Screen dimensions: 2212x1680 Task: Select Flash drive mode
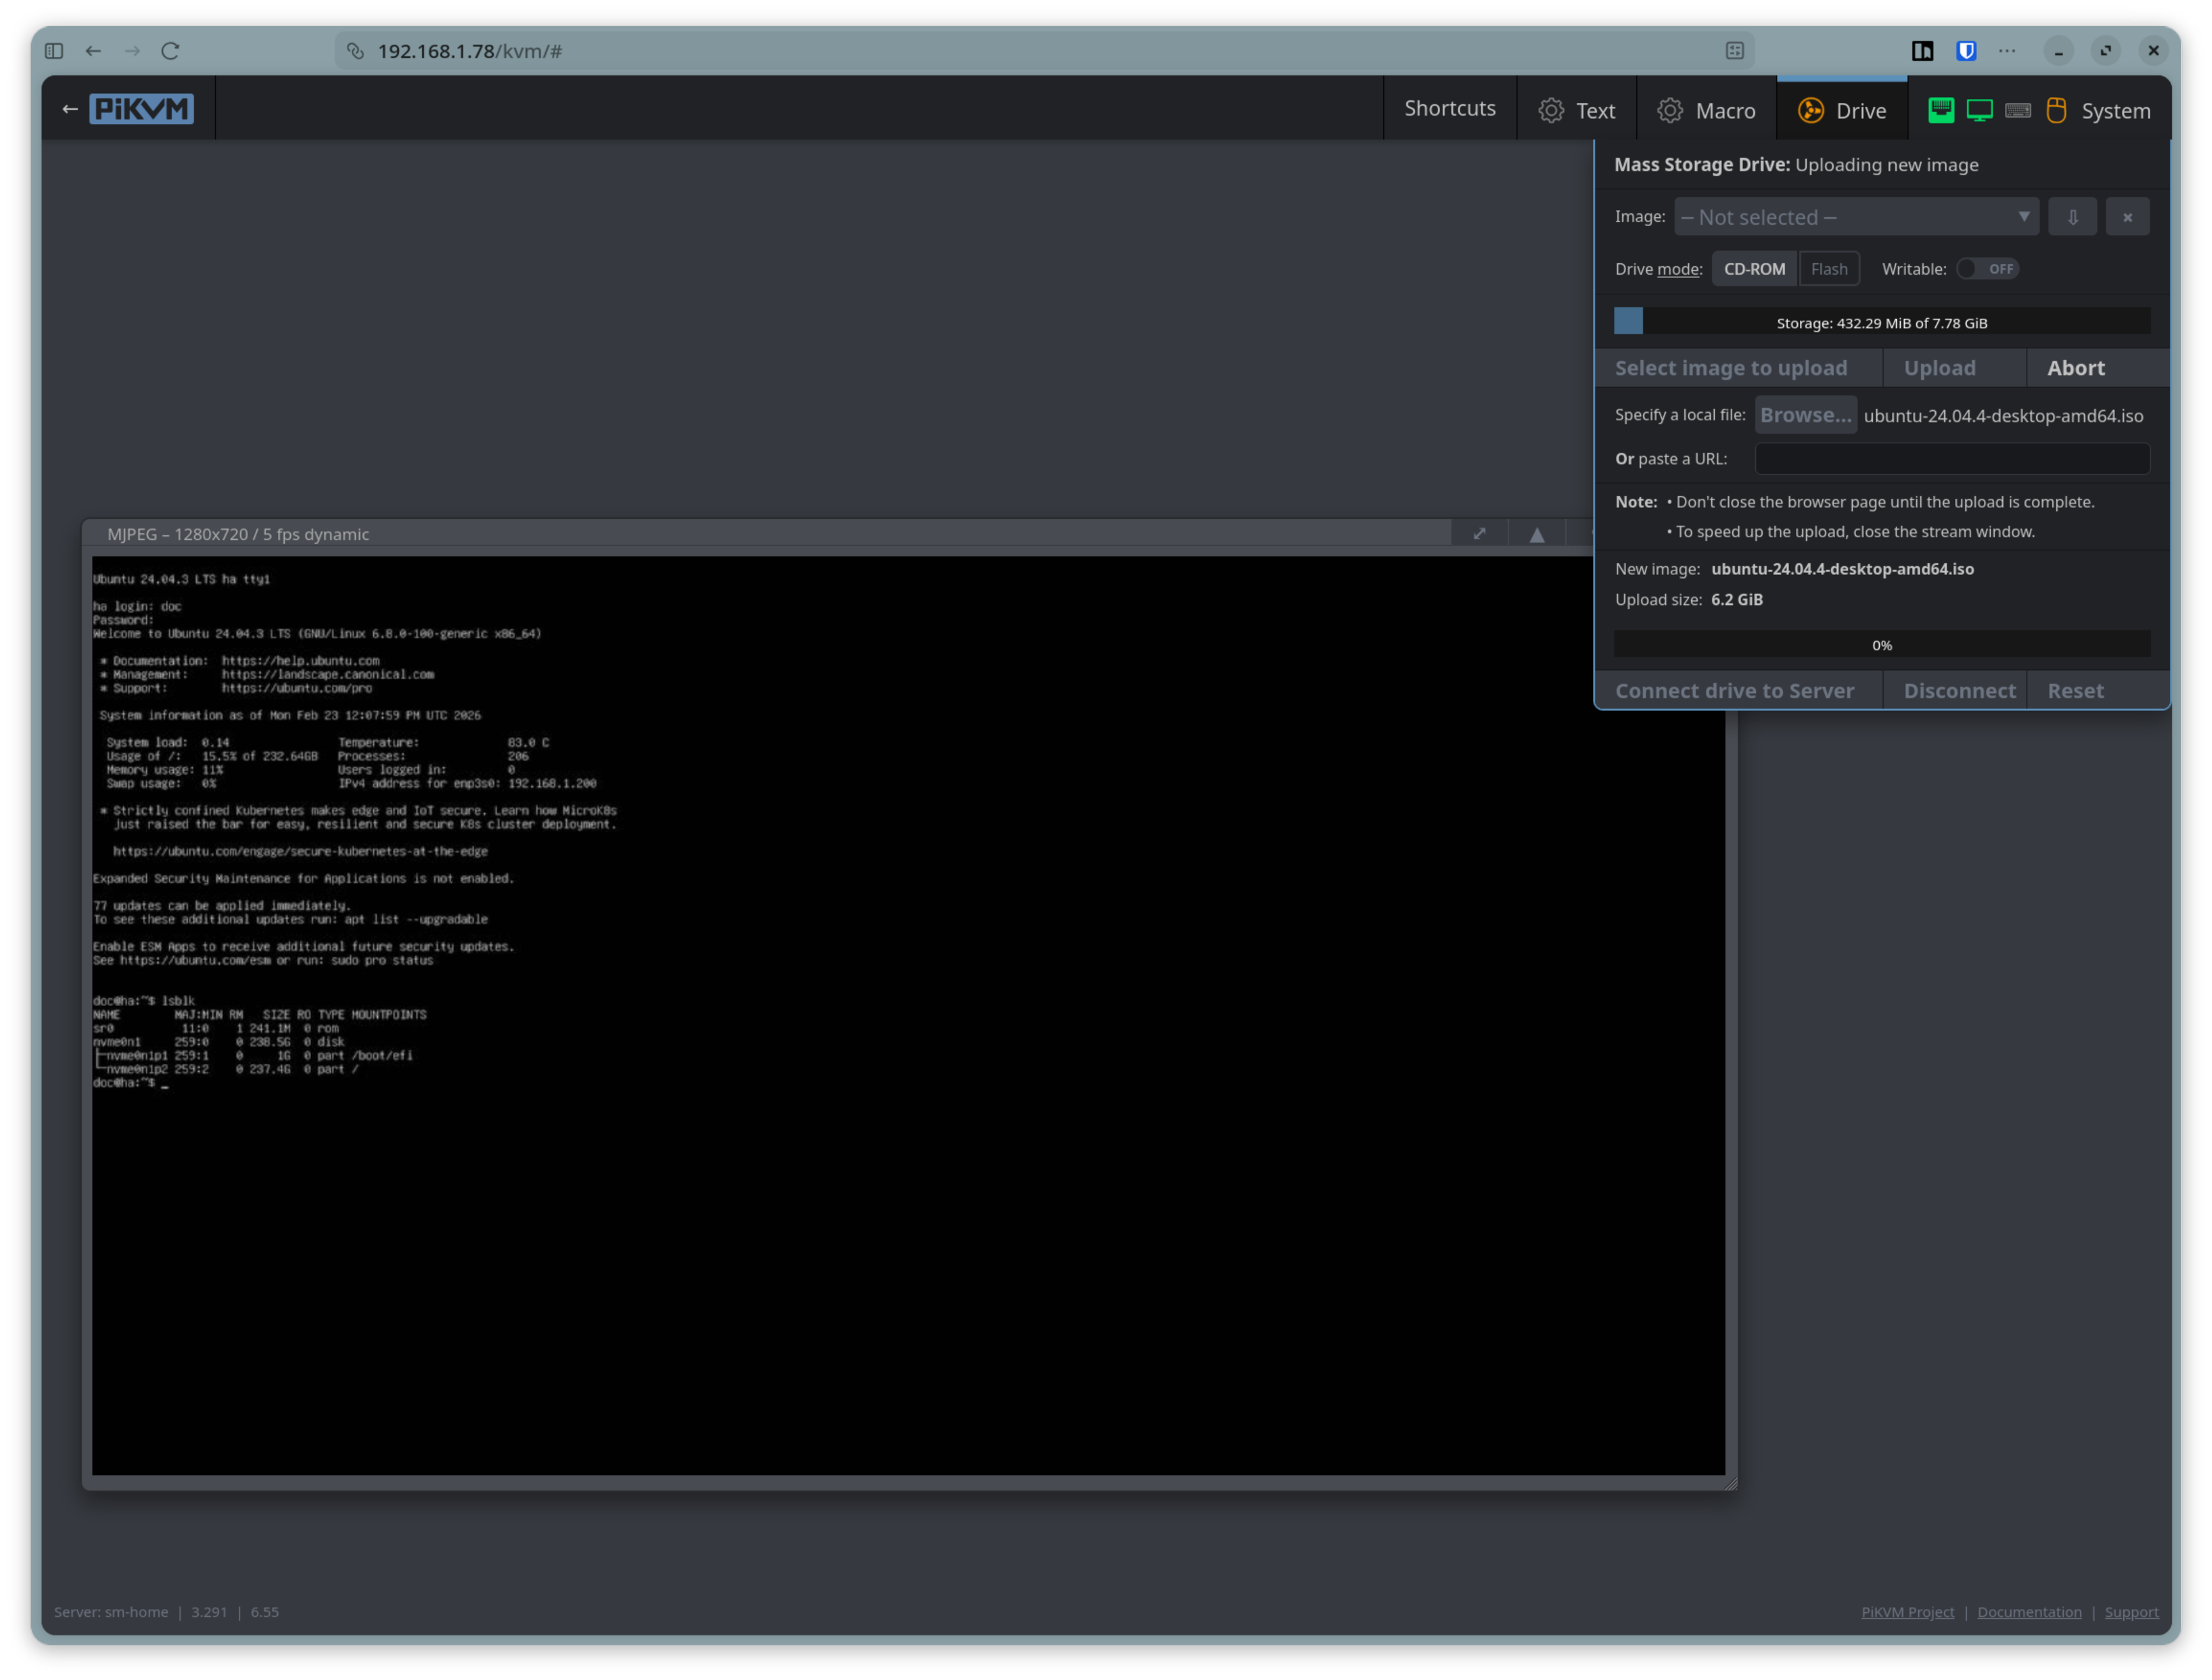[x=1828, y=269]
